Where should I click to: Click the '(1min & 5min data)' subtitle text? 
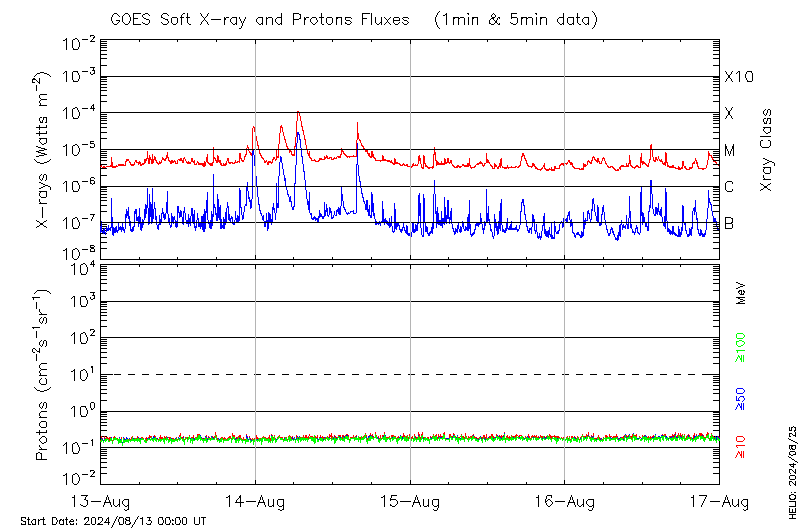(x=510, y=19)
